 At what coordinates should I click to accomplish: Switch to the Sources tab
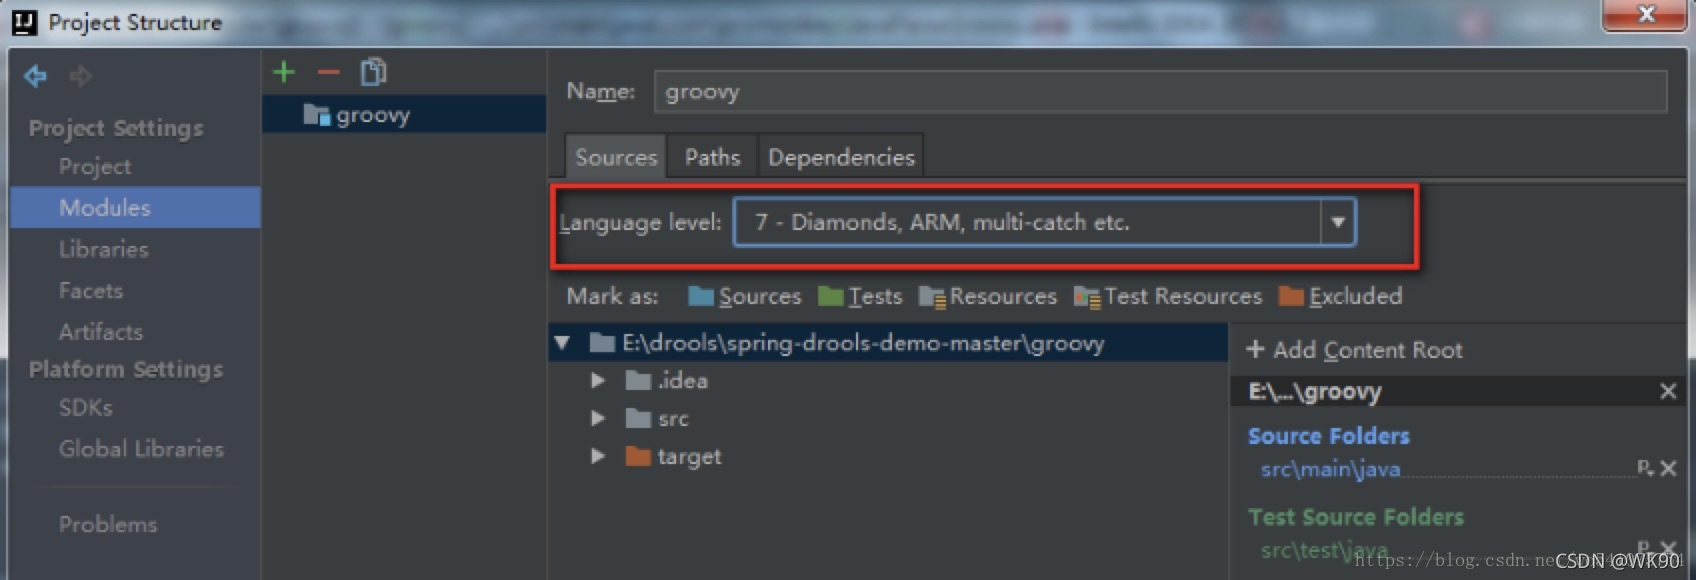(616, 157)
